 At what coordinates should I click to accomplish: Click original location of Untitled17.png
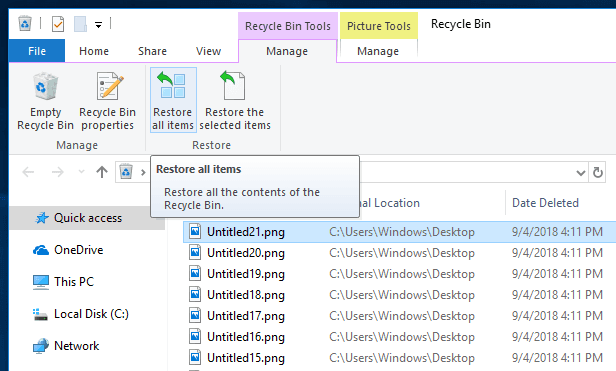(x=402, y=316)
